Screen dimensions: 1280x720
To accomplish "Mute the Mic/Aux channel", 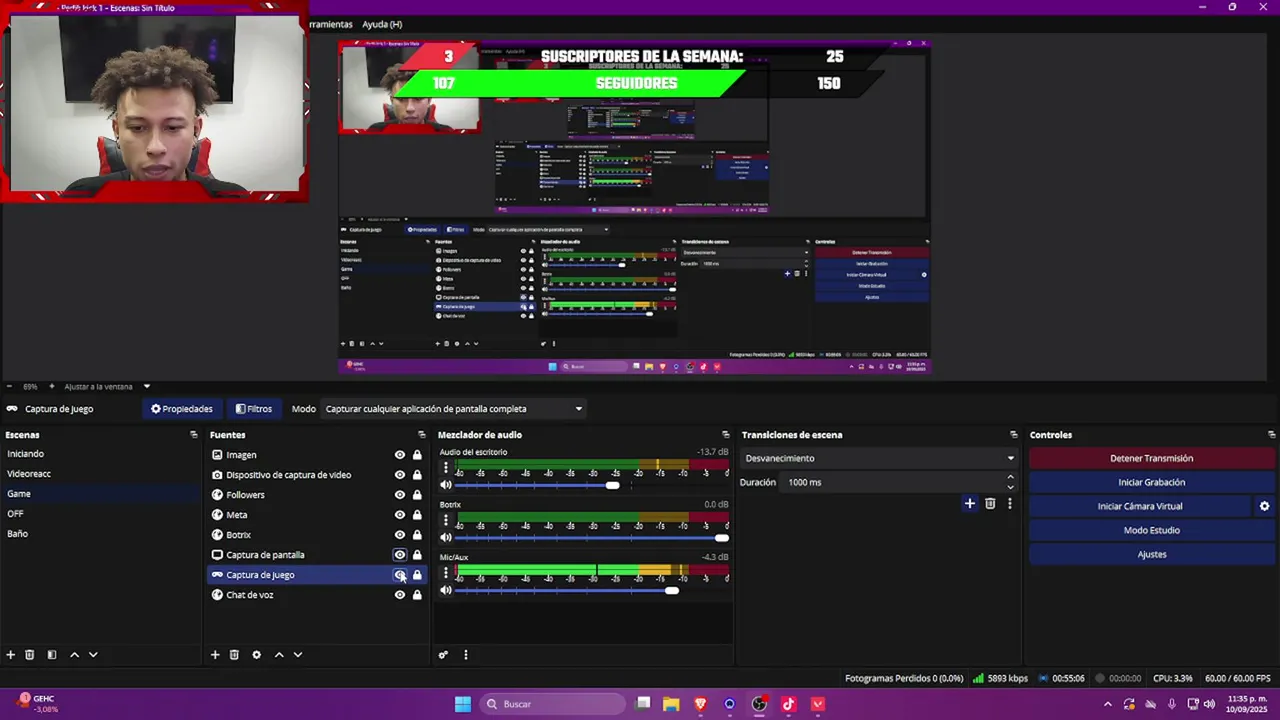I will (x=446, y=590).
